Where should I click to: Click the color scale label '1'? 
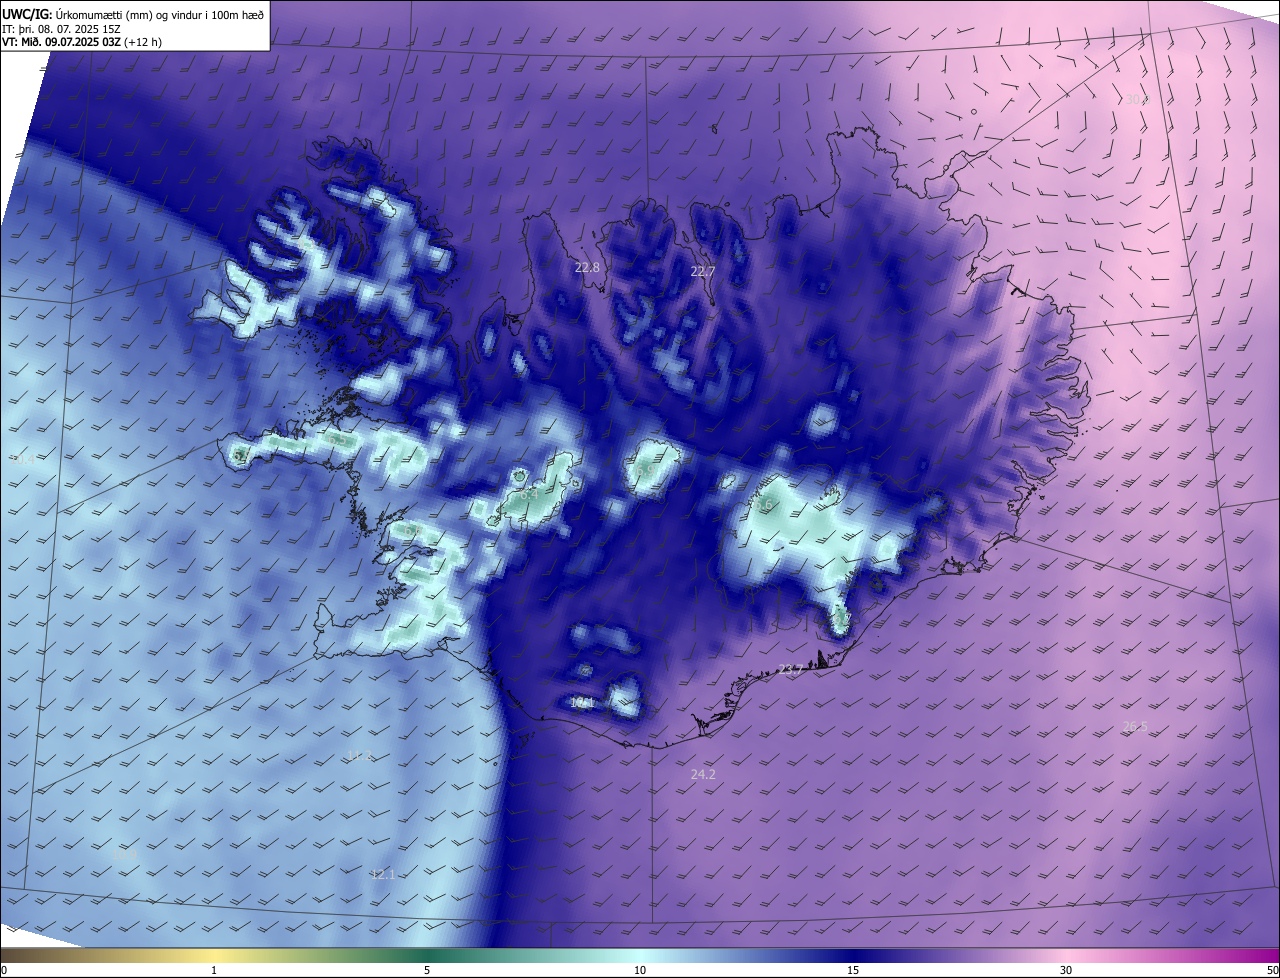coord(214,970)
